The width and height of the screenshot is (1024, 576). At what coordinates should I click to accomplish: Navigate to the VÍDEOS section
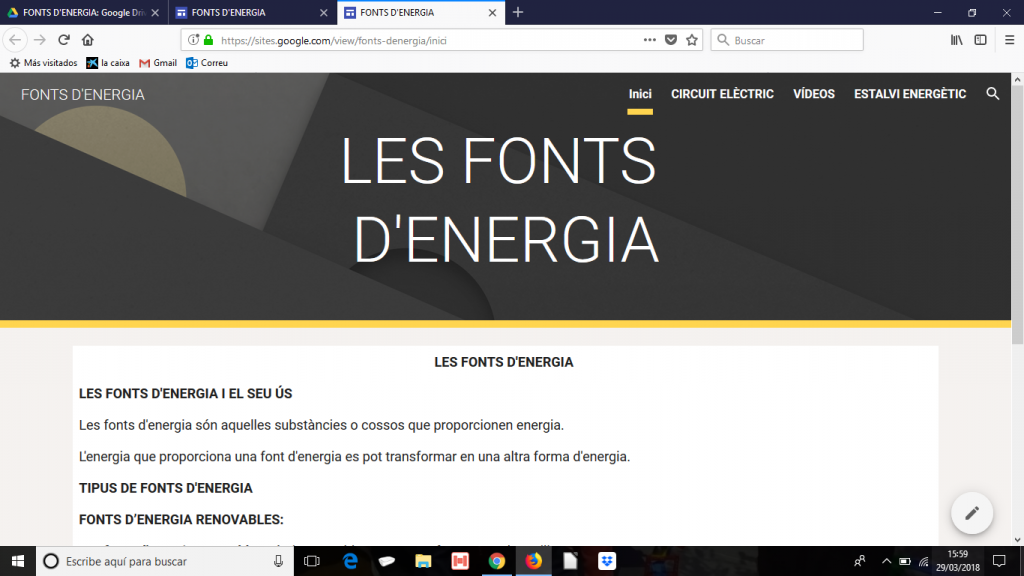(x=813, y=94)
